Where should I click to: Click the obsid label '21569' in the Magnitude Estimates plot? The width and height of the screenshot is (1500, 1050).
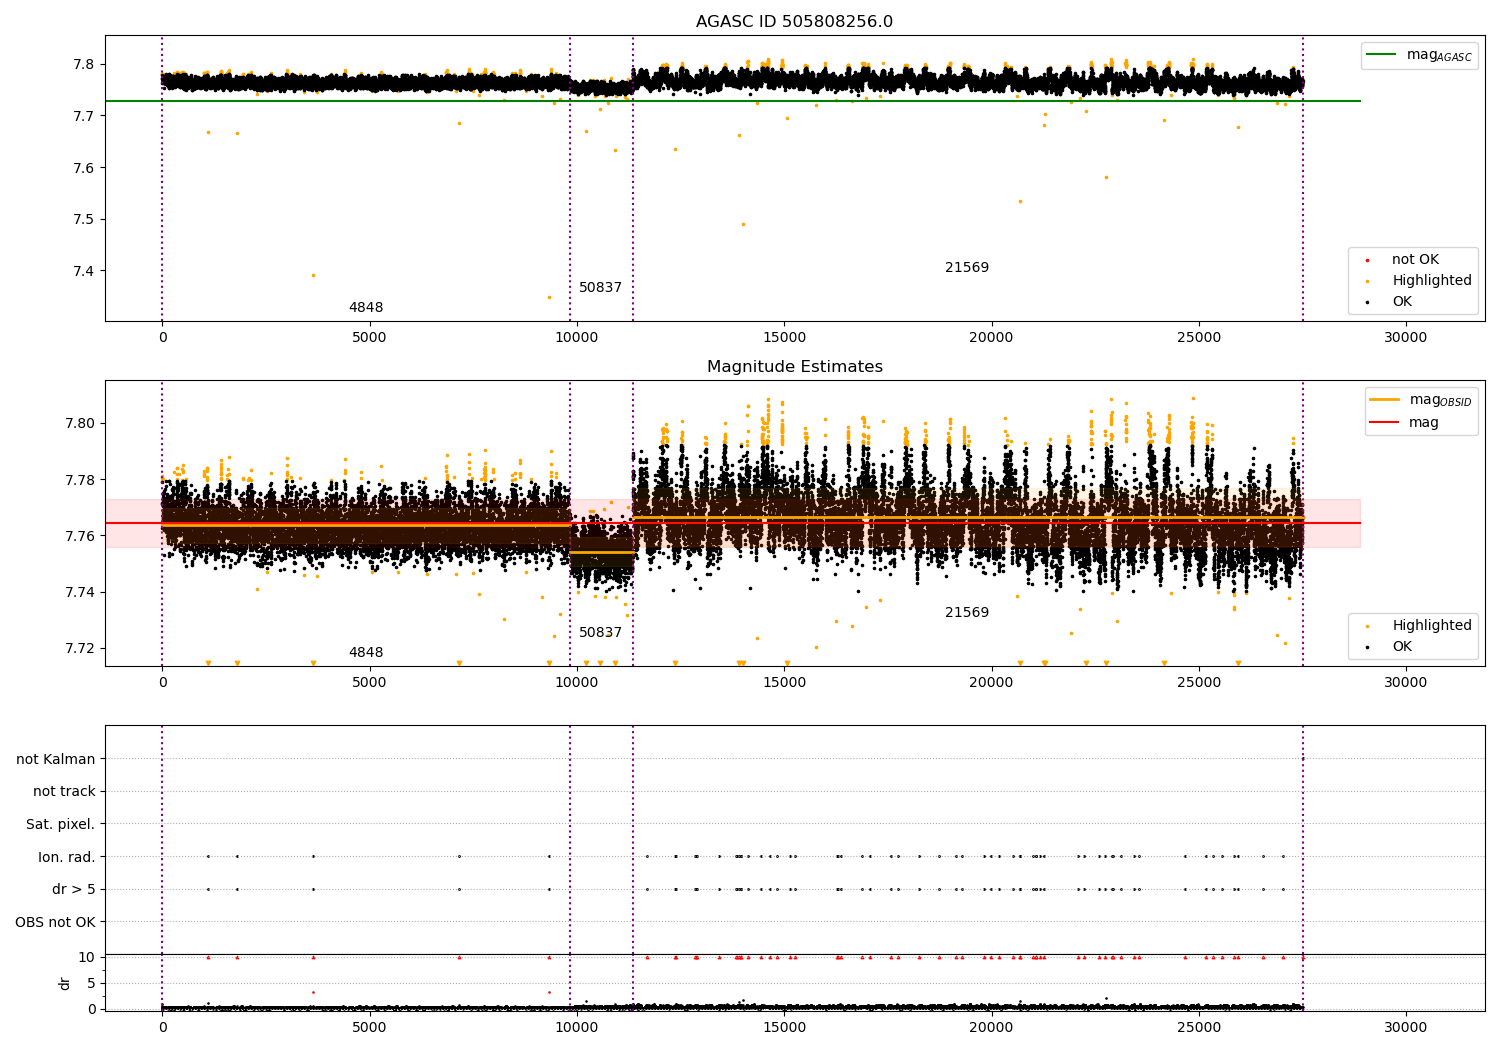(967, 613)
